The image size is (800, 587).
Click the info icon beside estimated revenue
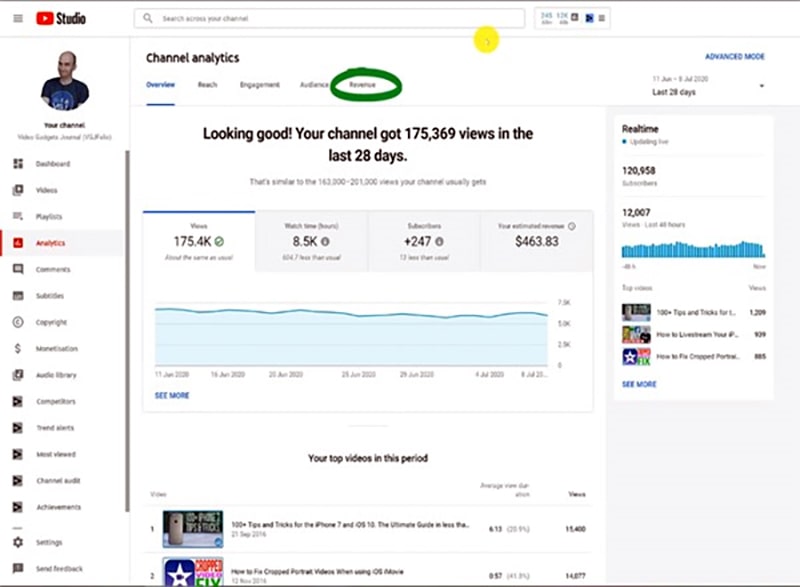(x=572, y=226)
